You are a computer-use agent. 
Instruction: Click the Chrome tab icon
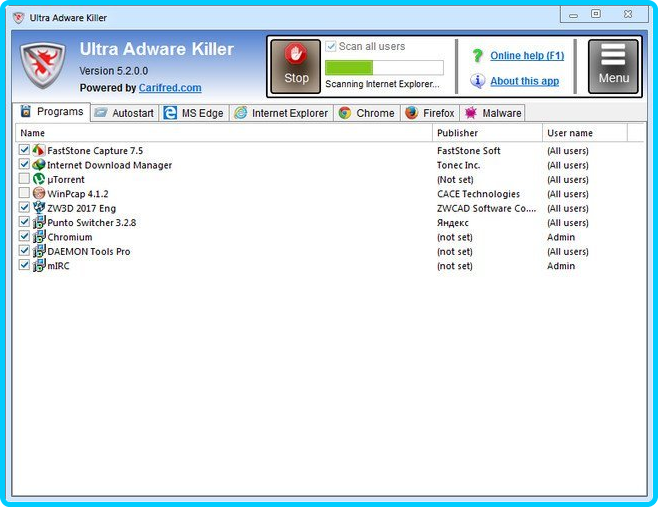(x=345, y=112)
